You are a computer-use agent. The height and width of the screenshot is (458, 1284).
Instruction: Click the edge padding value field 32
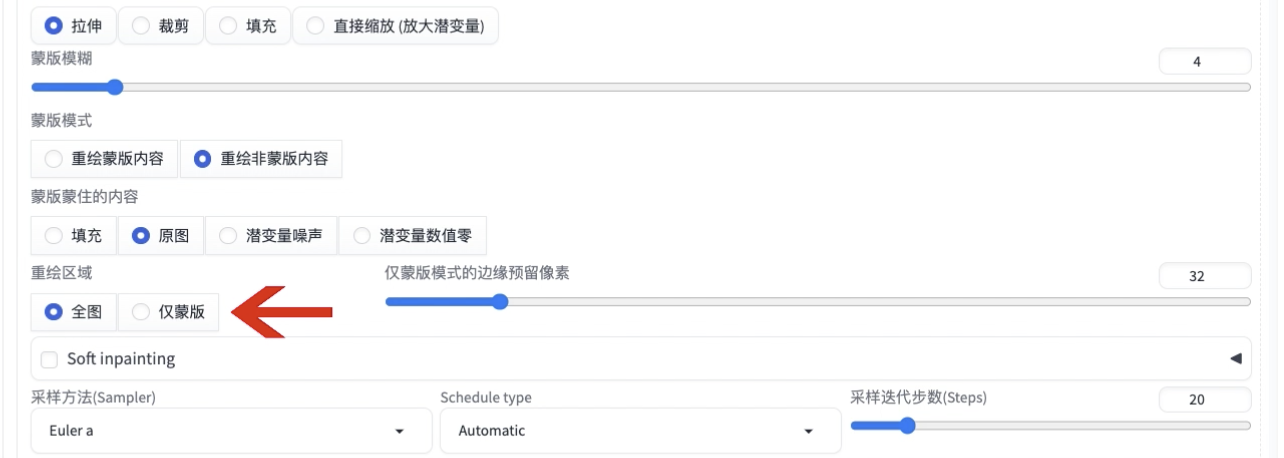coord(1204,276)
